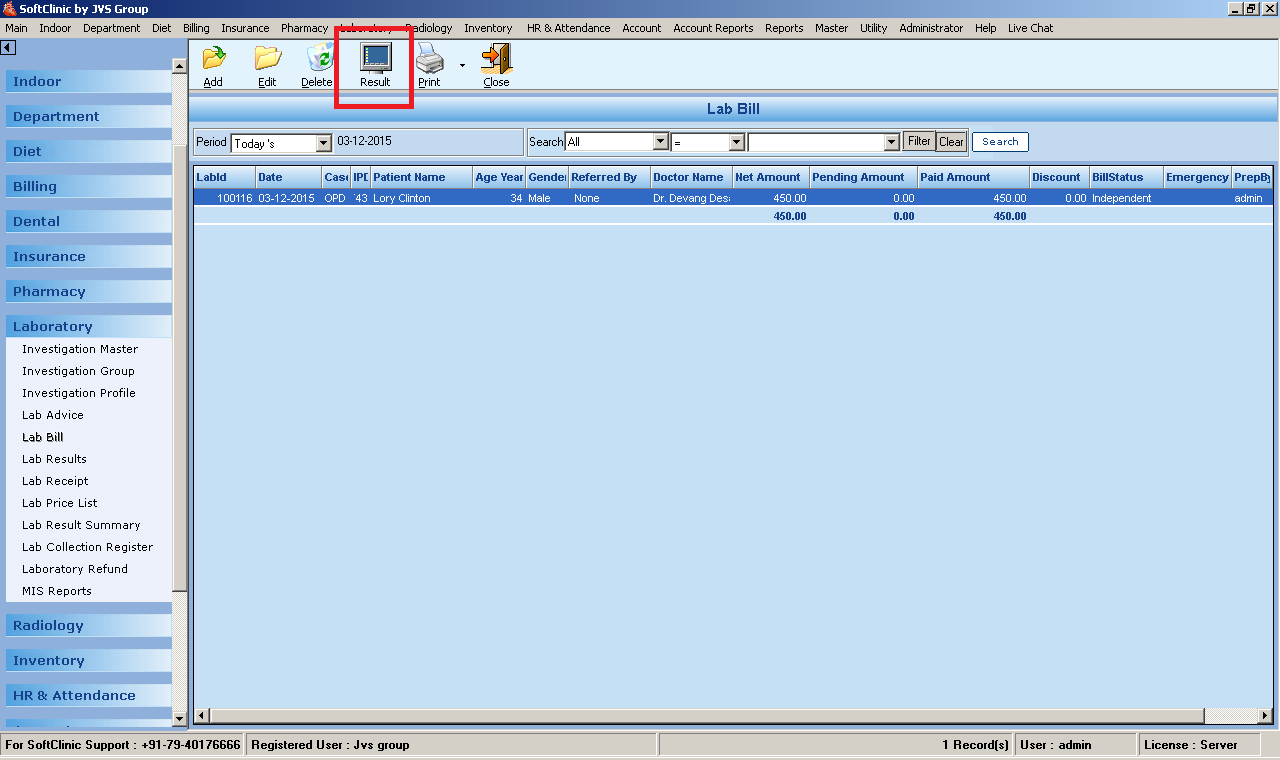The width and height of the screenshot is (1280, 760).
Task: Collapse sidebar using left arrow icon
Action: click(x=8, y=47)
